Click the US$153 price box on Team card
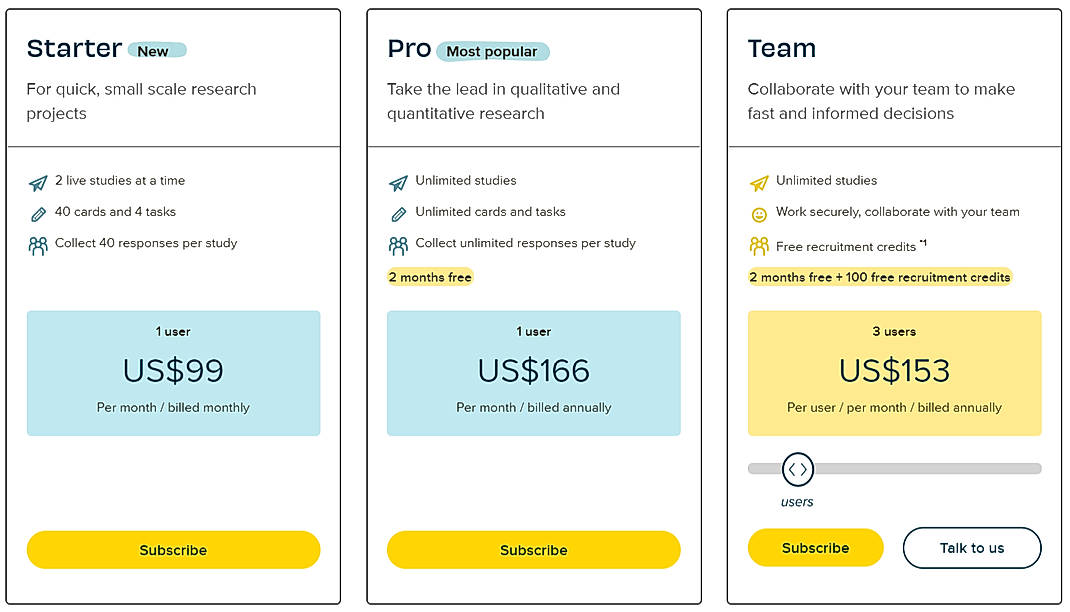Screen dimensions: 1070x612 click(894, 372)
